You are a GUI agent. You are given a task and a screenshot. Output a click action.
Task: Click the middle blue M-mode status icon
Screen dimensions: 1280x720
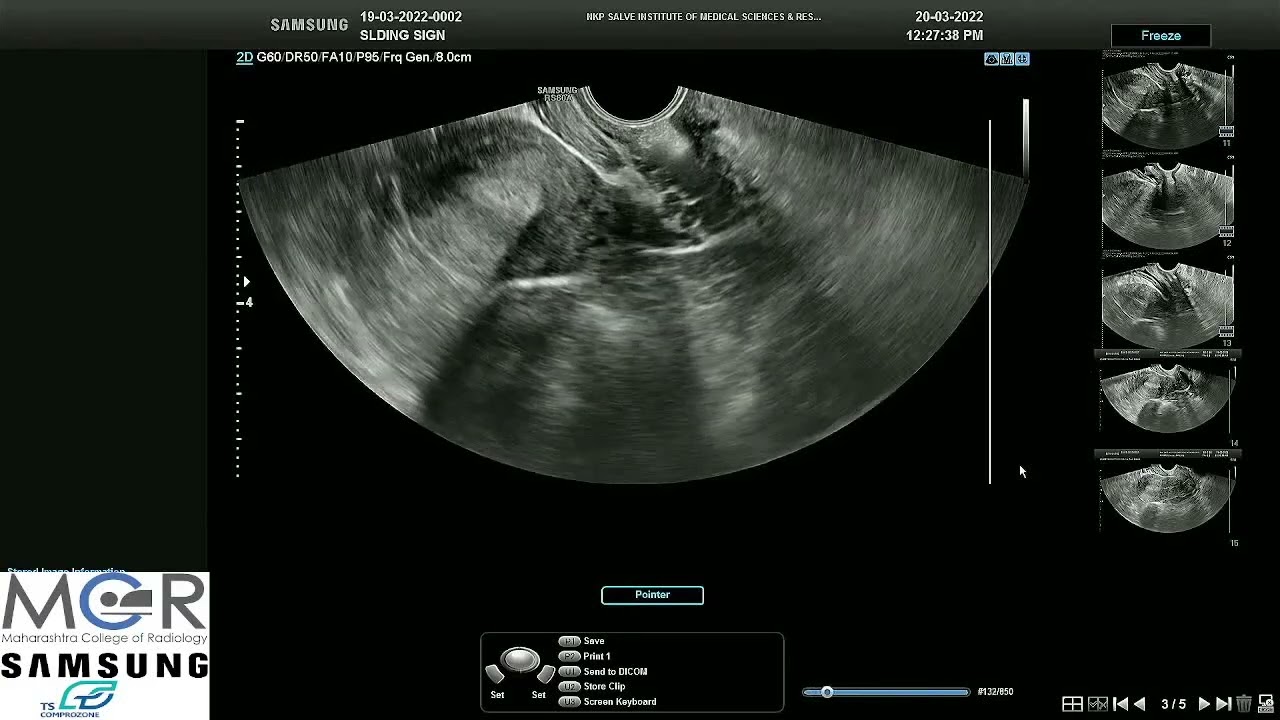(x=1007, y=59)
